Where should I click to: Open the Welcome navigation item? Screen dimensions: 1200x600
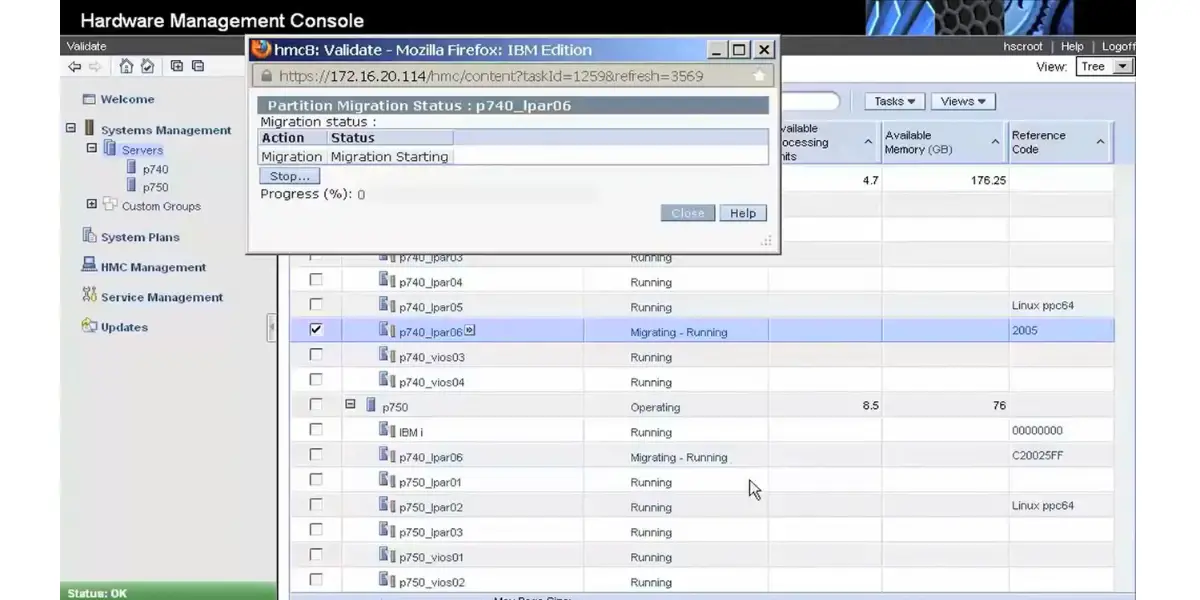point(127,99)
